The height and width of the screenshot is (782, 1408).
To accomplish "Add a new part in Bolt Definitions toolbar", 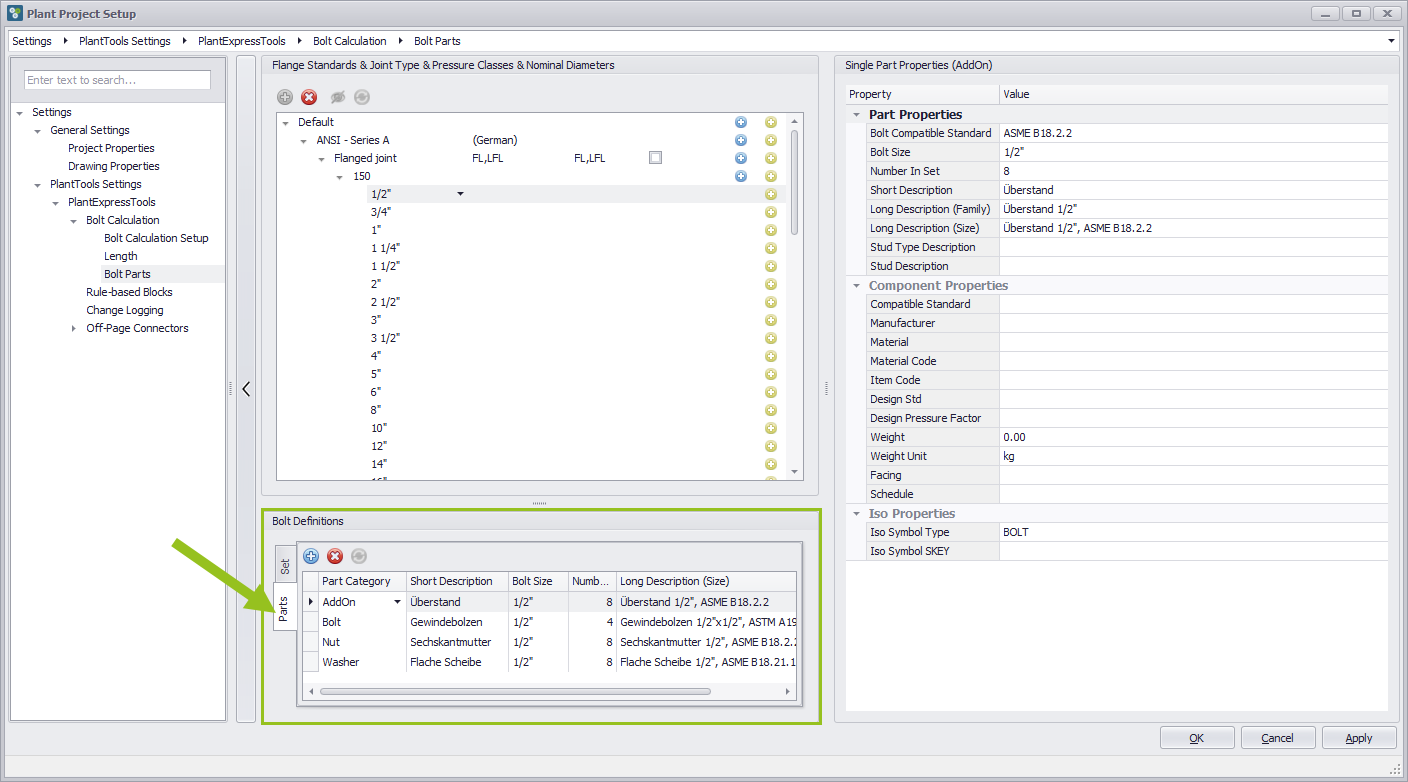I will point(311,556).
